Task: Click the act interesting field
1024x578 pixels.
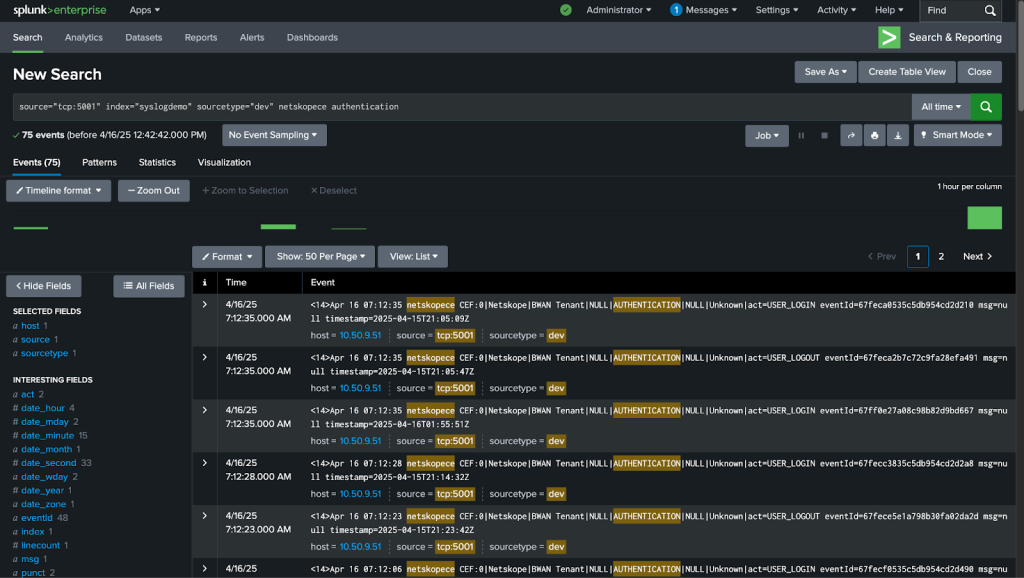Action: click(x=27, y=394)
